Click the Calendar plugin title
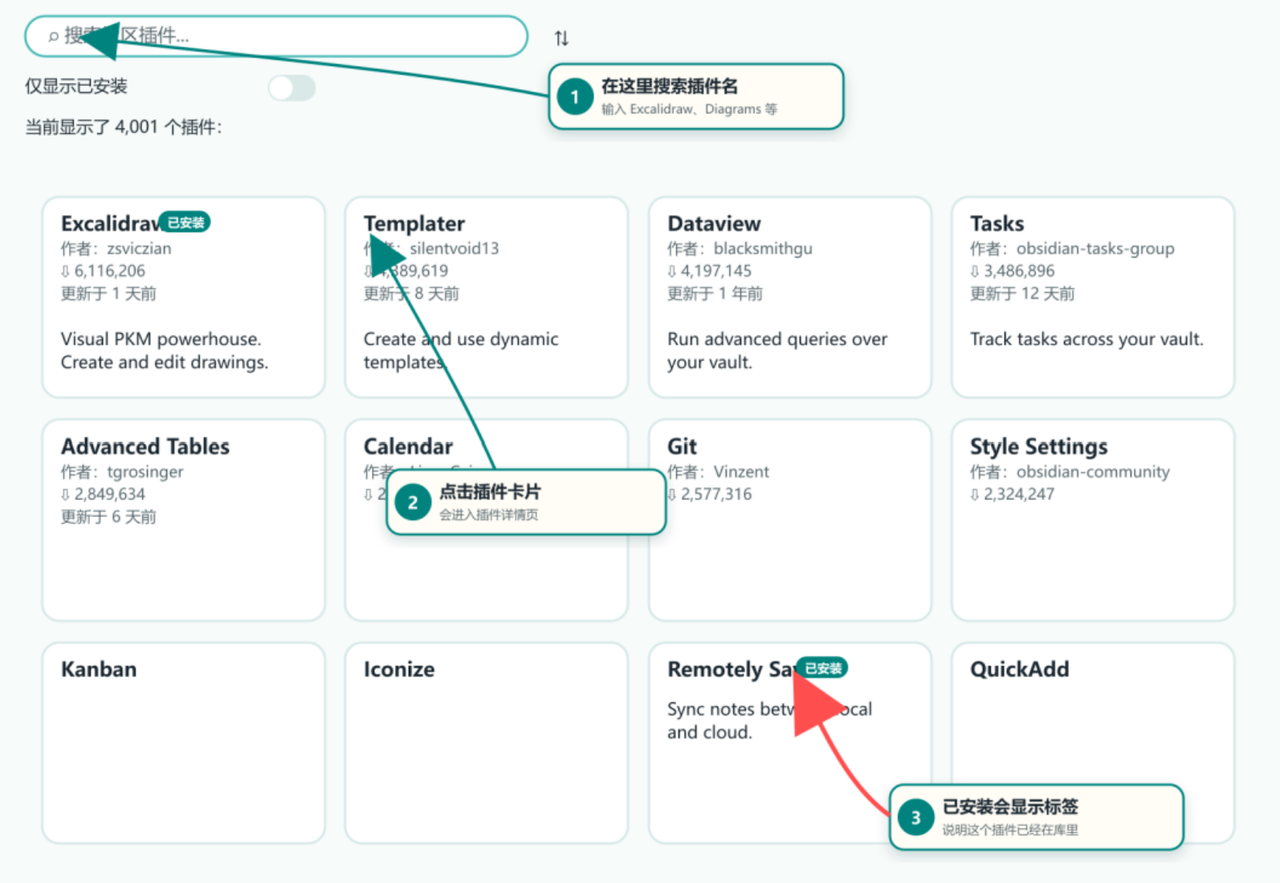Screen dimensions: 1280x883 coord(408,447)
